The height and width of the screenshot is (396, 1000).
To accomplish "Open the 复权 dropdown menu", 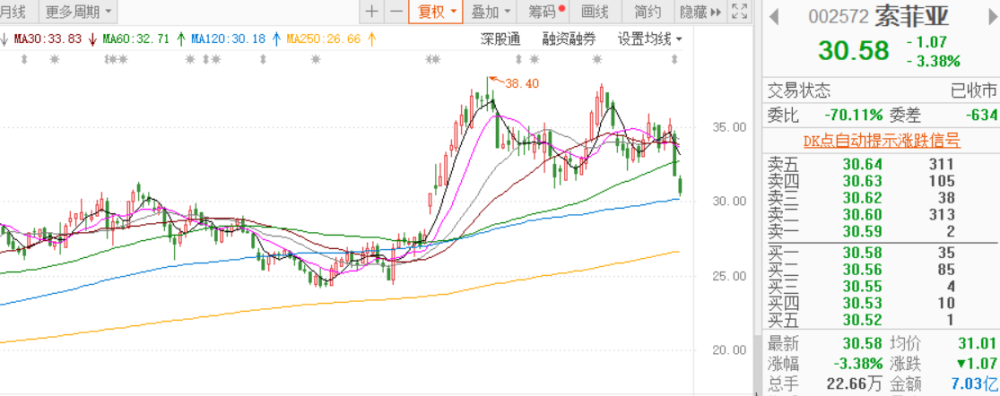I will pyautogui.click(x=436, y=11).
